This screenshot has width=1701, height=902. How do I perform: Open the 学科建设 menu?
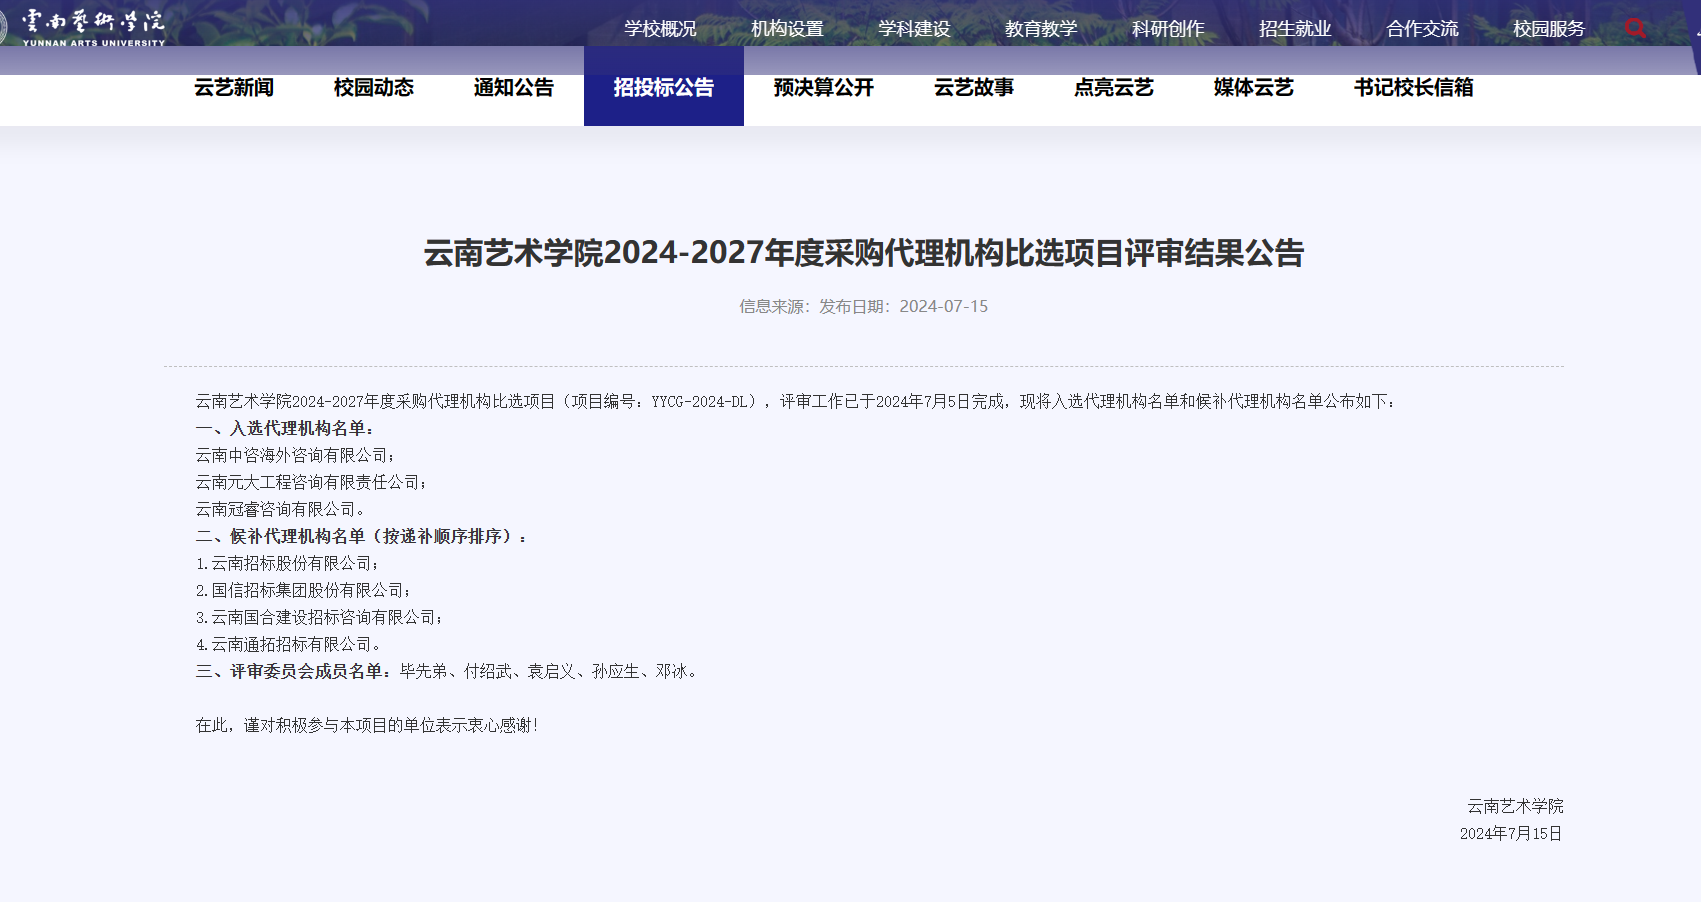click(914, 29)
